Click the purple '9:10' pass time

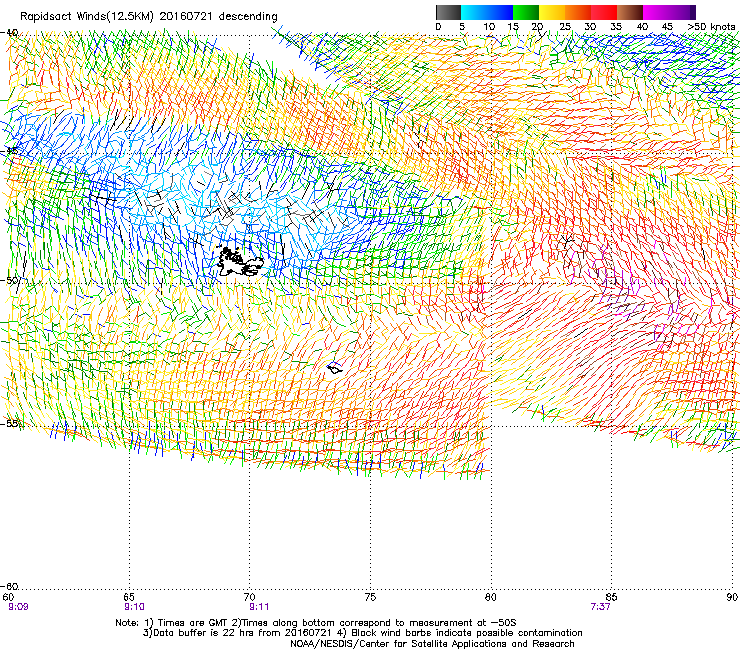pos(134,607)
